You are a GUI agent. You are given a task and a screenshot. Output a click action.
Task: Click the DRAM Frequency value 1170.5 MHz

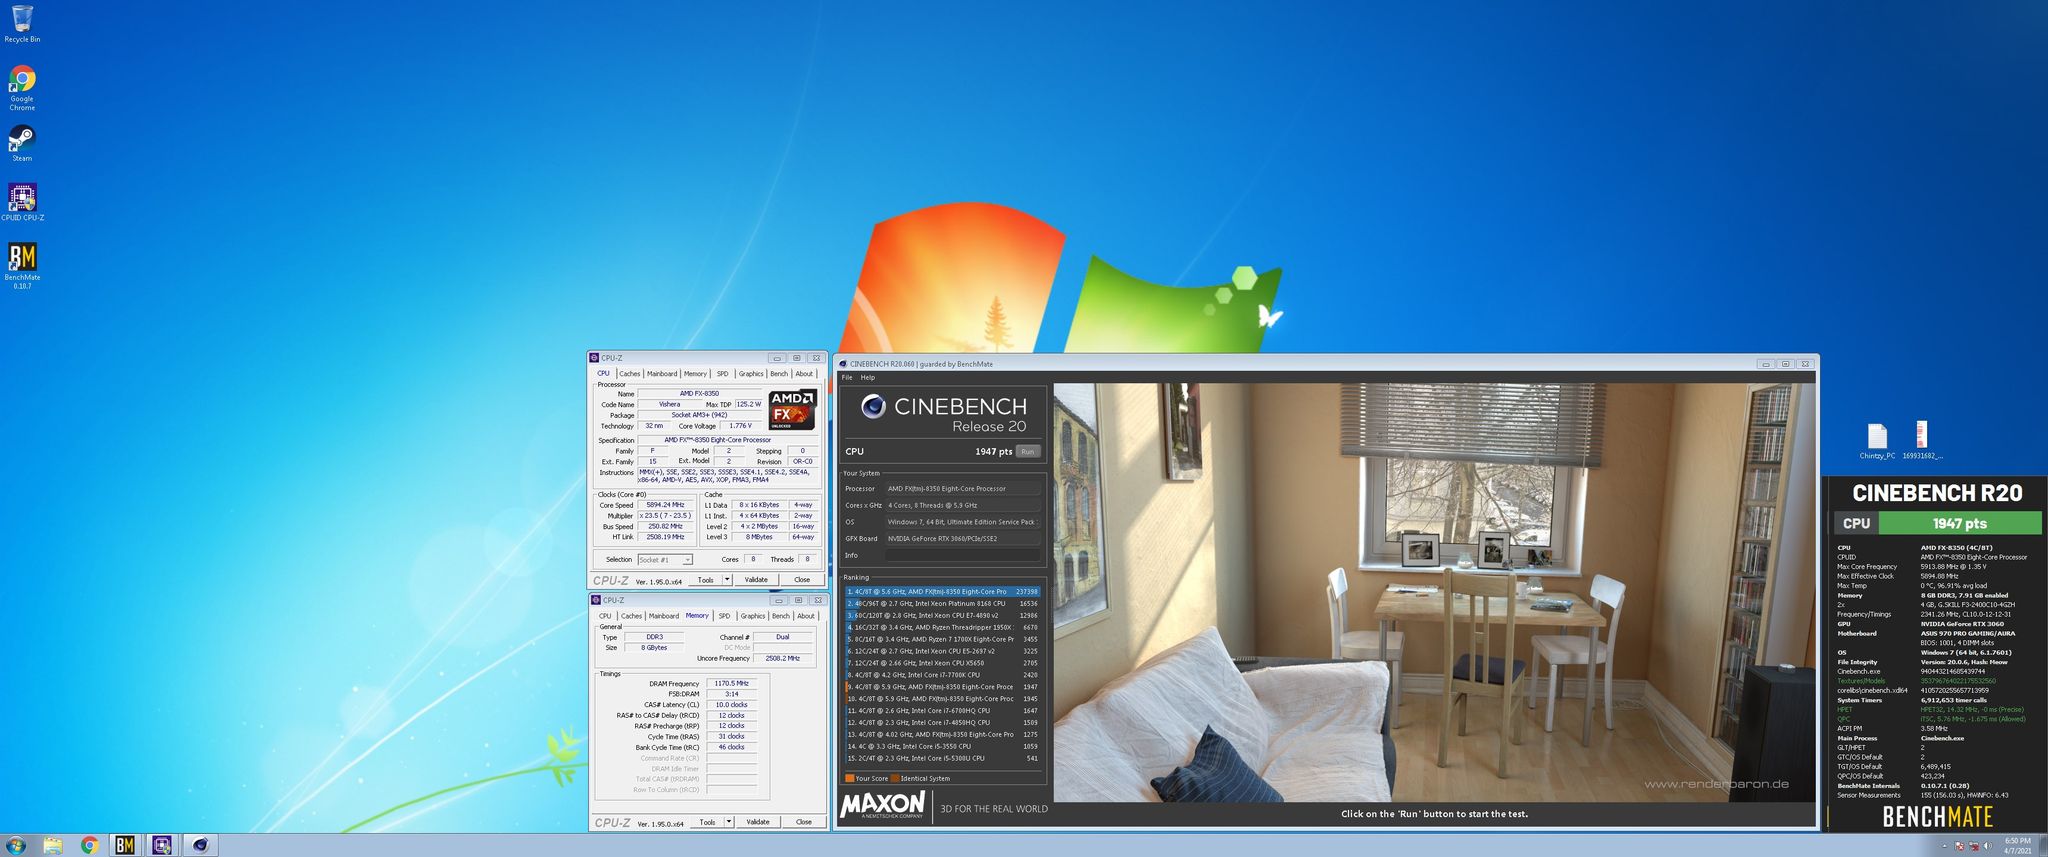(x=732, y=684)
